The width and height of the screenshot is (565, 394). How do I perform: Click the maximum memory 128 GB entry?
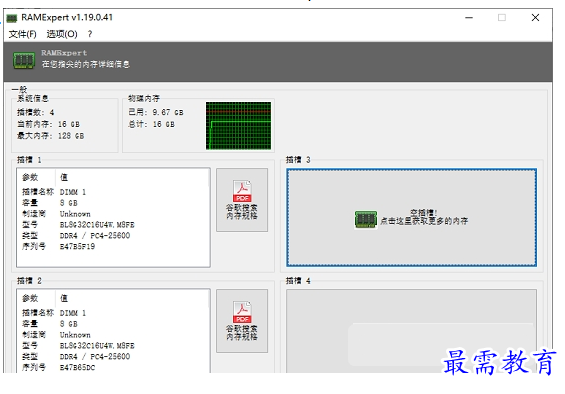[50, 136]
